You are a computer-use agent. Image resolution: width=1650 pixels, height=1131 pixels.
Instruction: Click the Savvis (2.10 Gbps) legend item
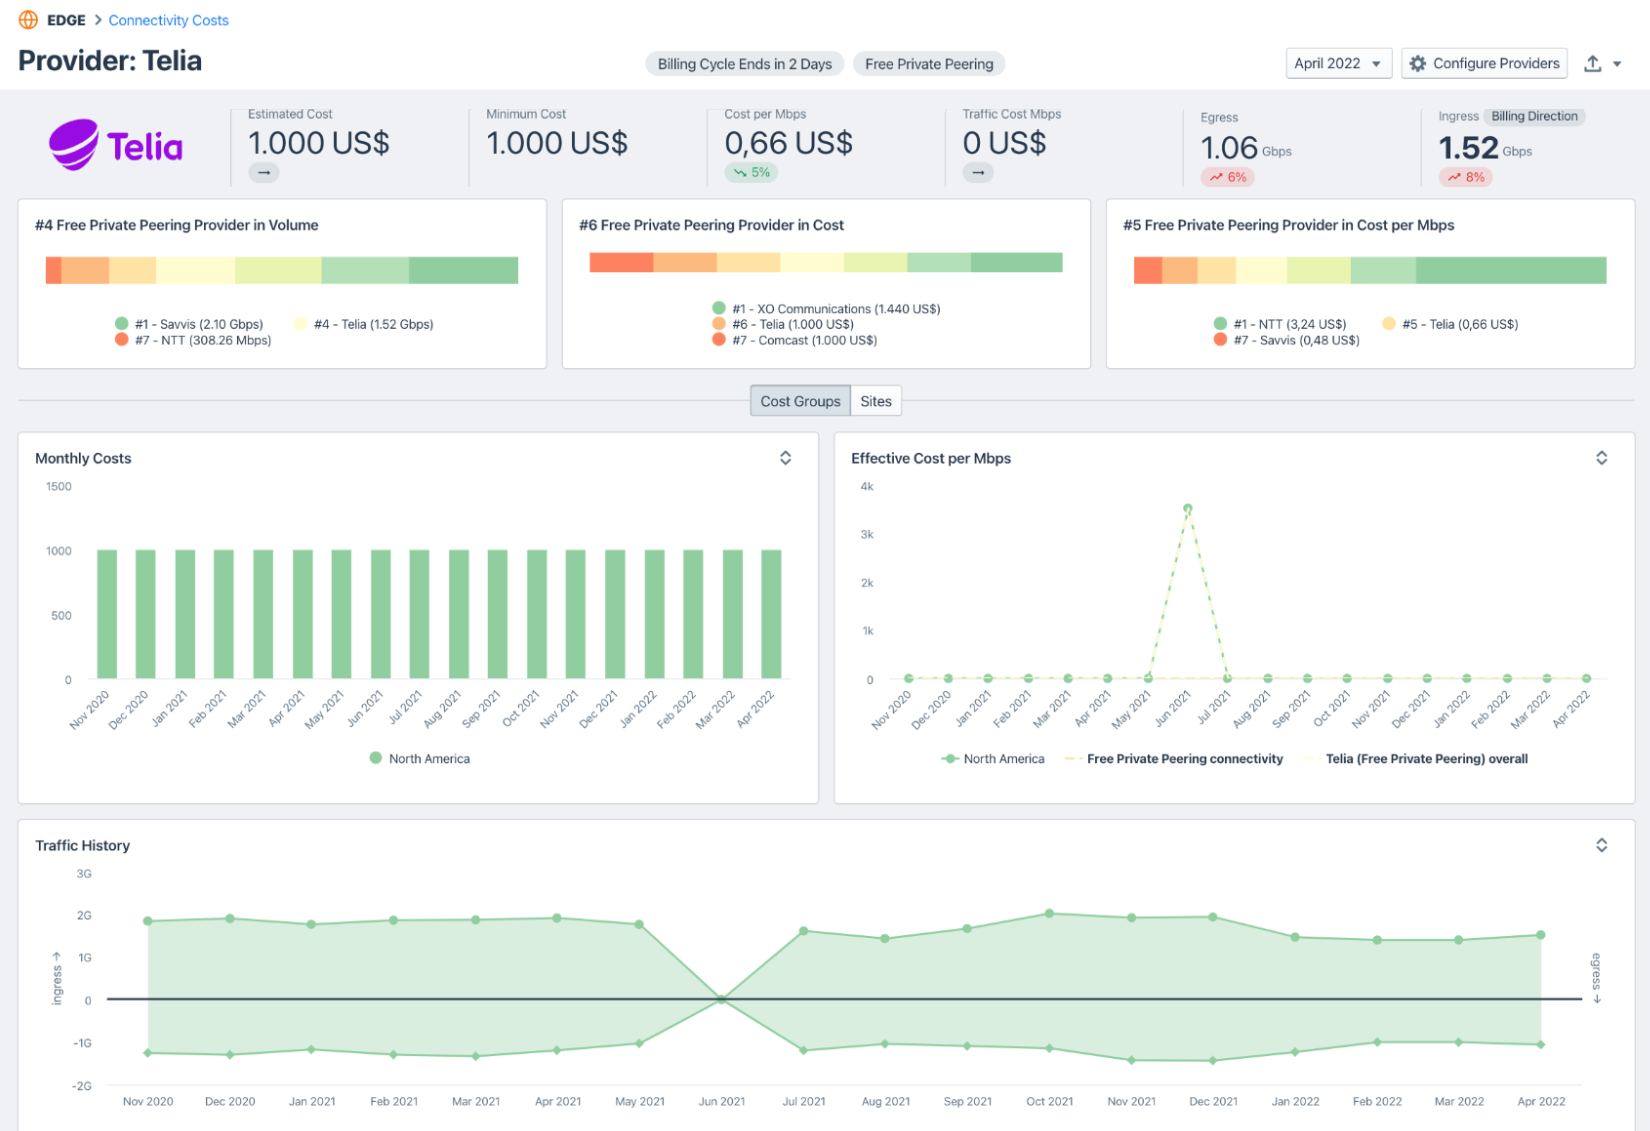point(189,324)
